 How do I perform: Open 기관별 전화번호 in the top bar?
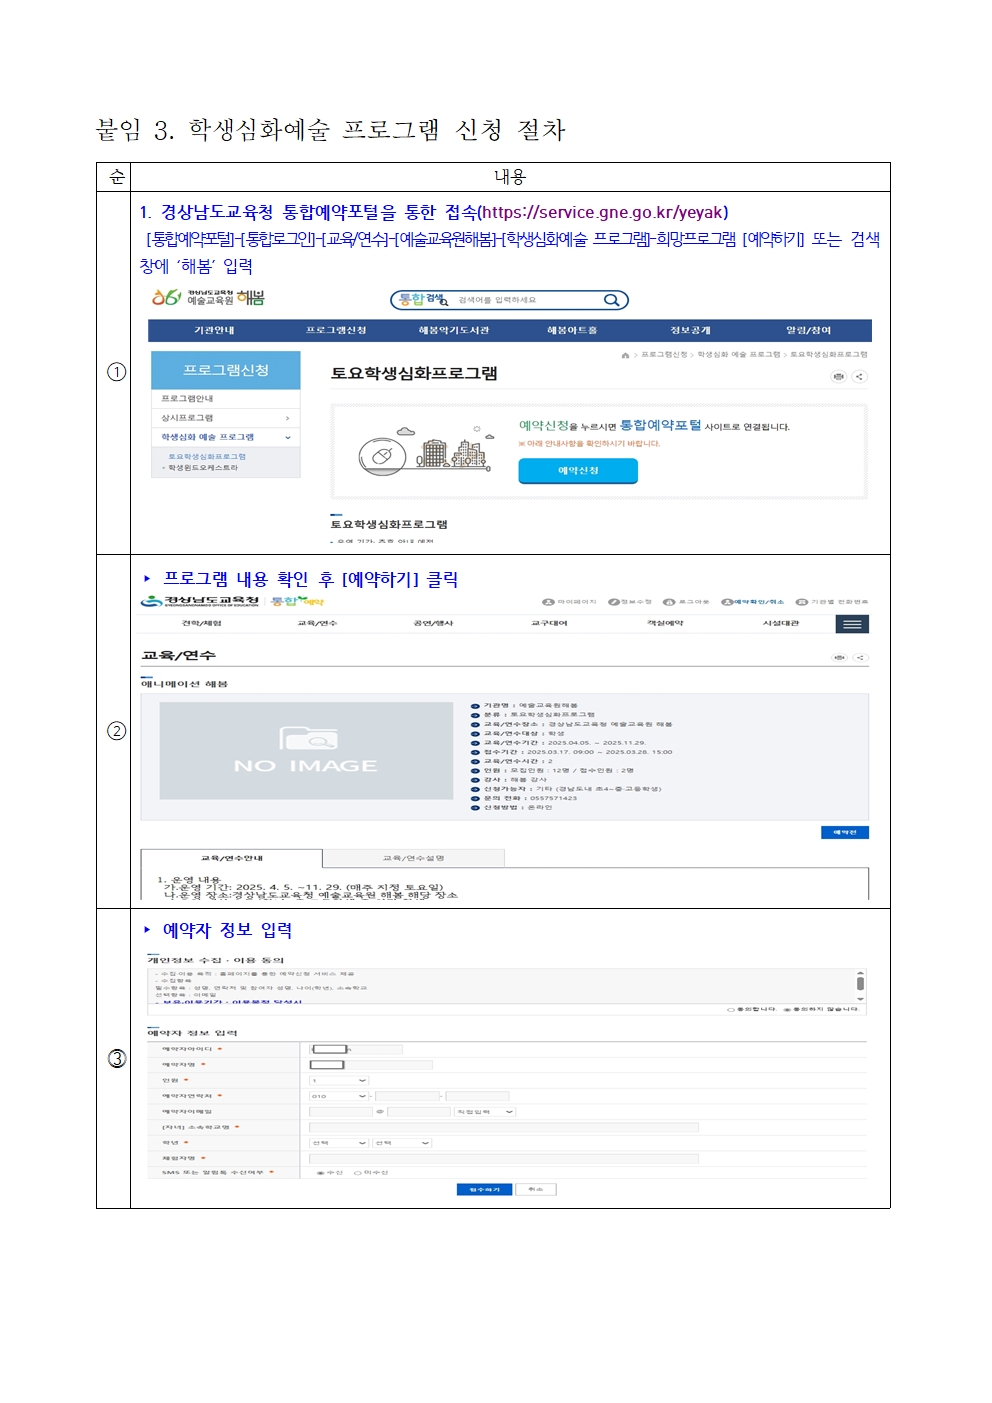tap(832, 602)
